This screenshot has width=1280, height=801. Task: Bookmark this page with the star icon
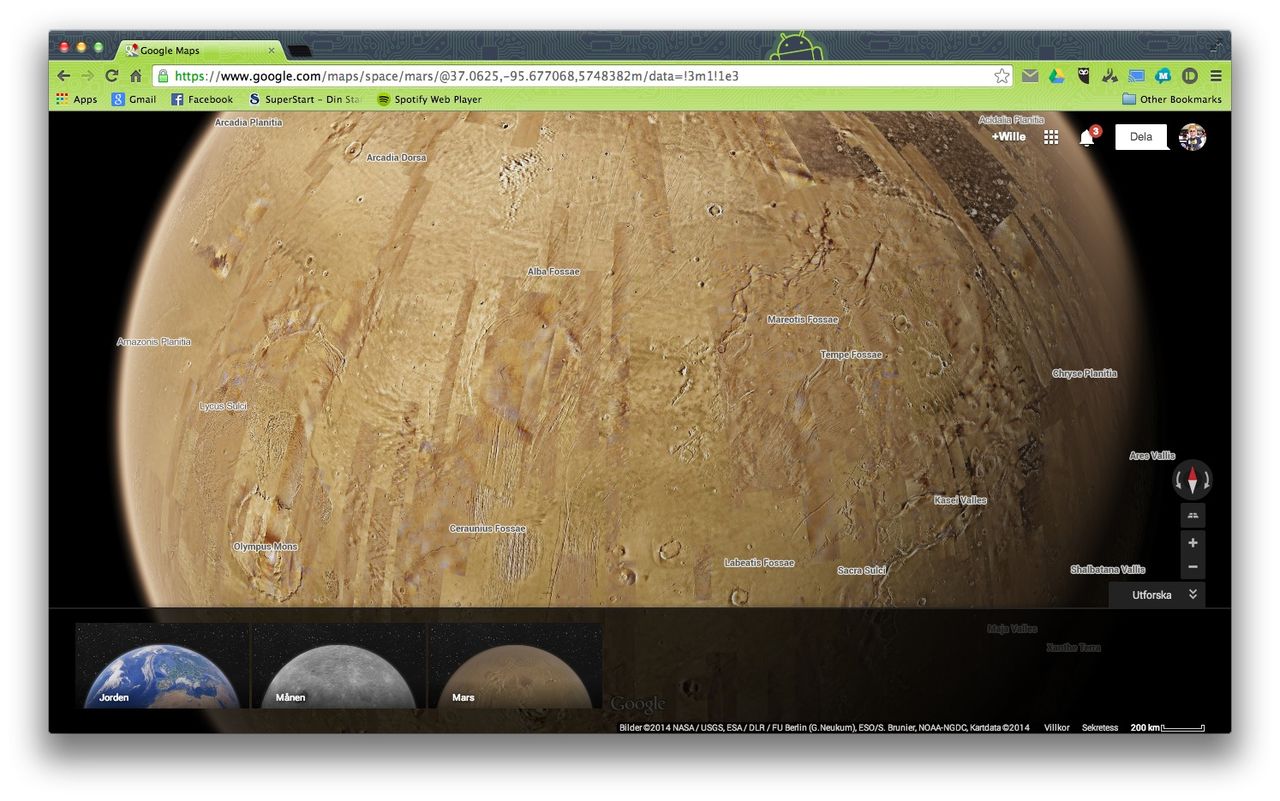1001,75
